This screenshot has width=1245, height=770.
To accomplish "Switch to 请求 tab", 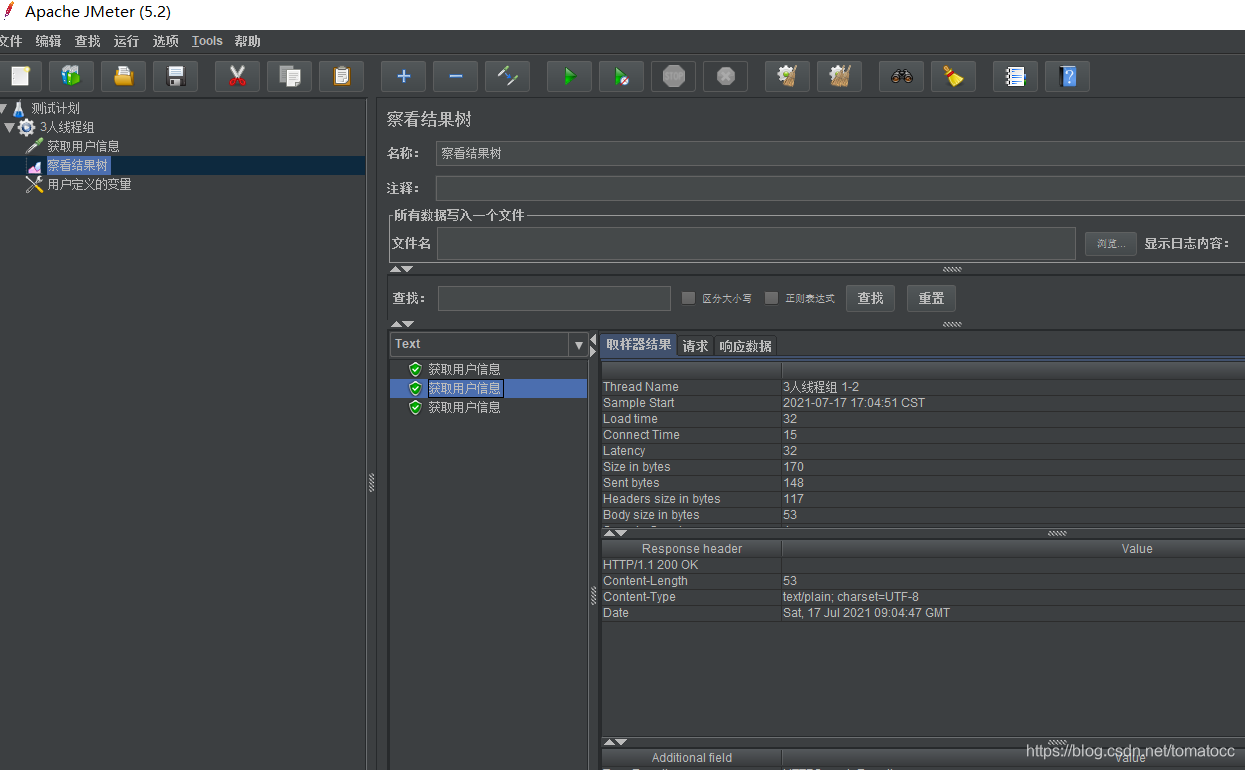I will click(695, 346).
